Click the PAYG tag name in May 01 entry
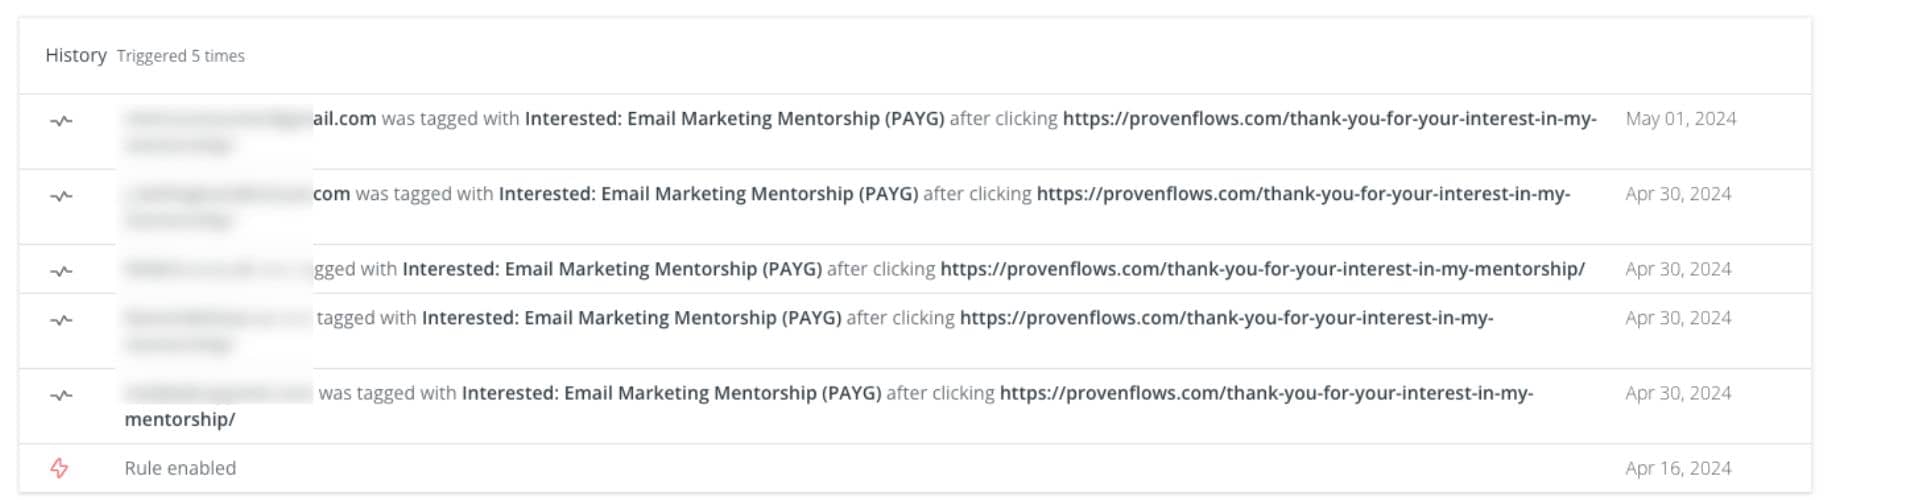This screenshot has width=1920, height=500. [734, 119]
